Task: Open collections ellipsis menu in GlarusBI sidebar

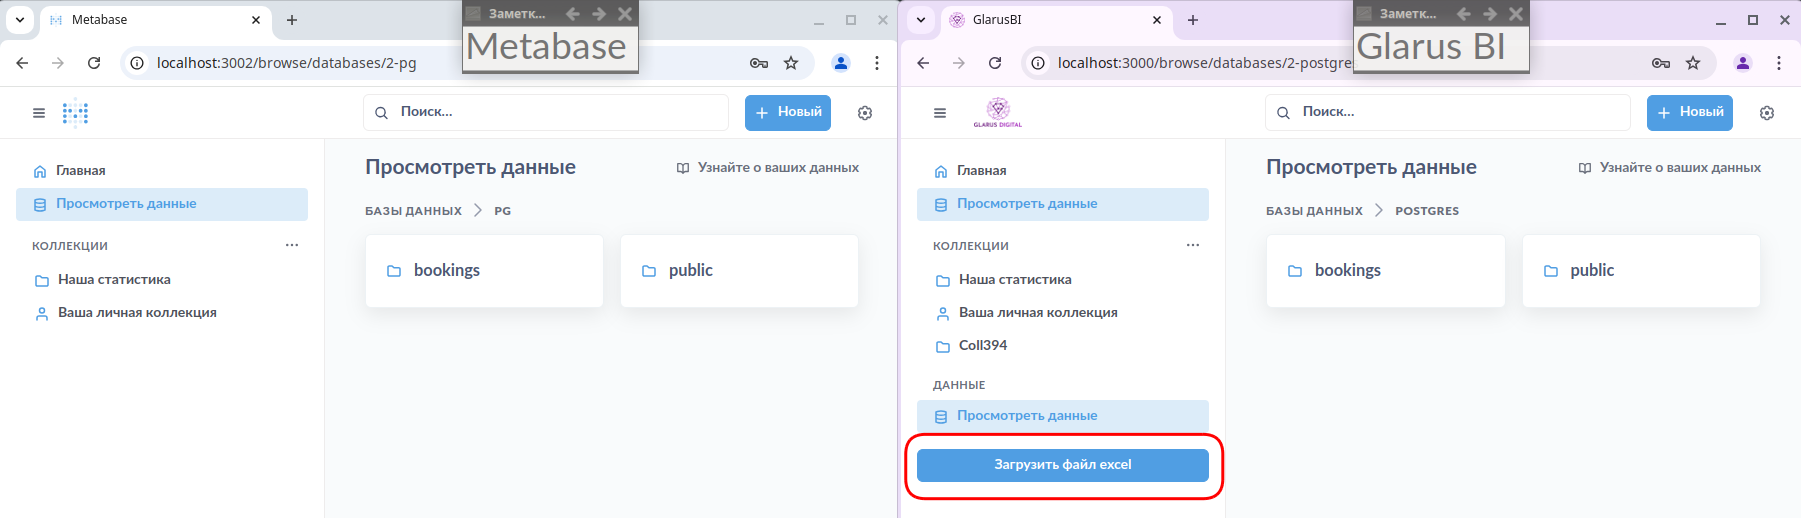Action: point(1193,245)
